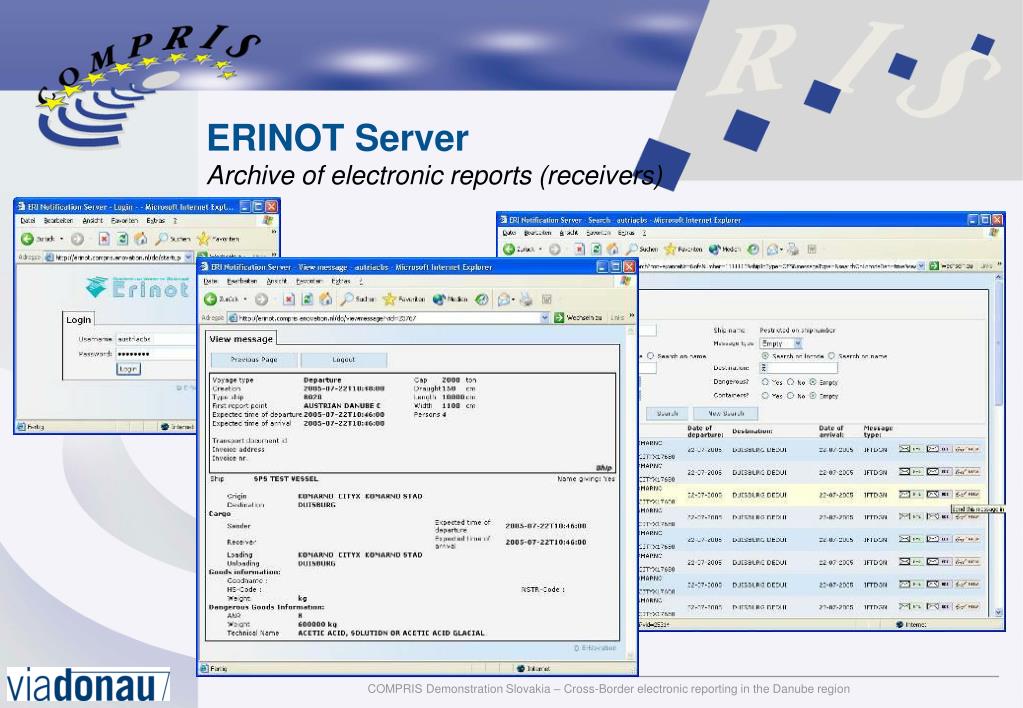The image size is (1023, 708).
Task: Click the 'View message' tab
Action: [x=241, y=339]
